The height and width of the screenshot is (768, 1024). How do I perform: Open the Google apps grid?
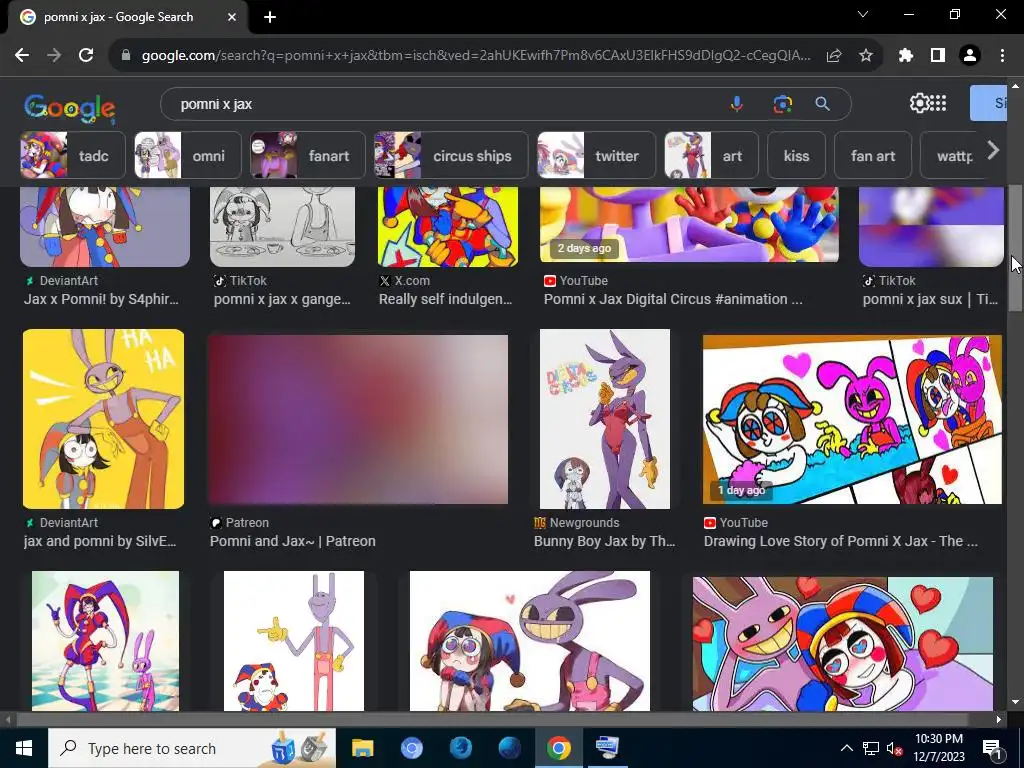point(938,103)
